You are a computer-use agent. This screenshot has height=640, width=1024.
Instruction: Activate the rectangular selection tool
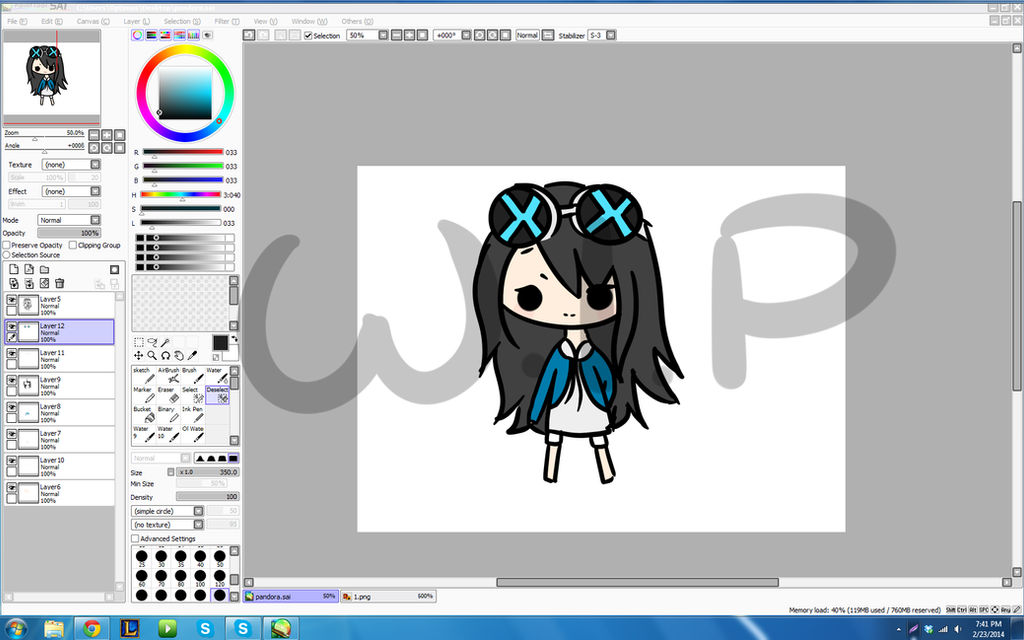coord(138,342)
